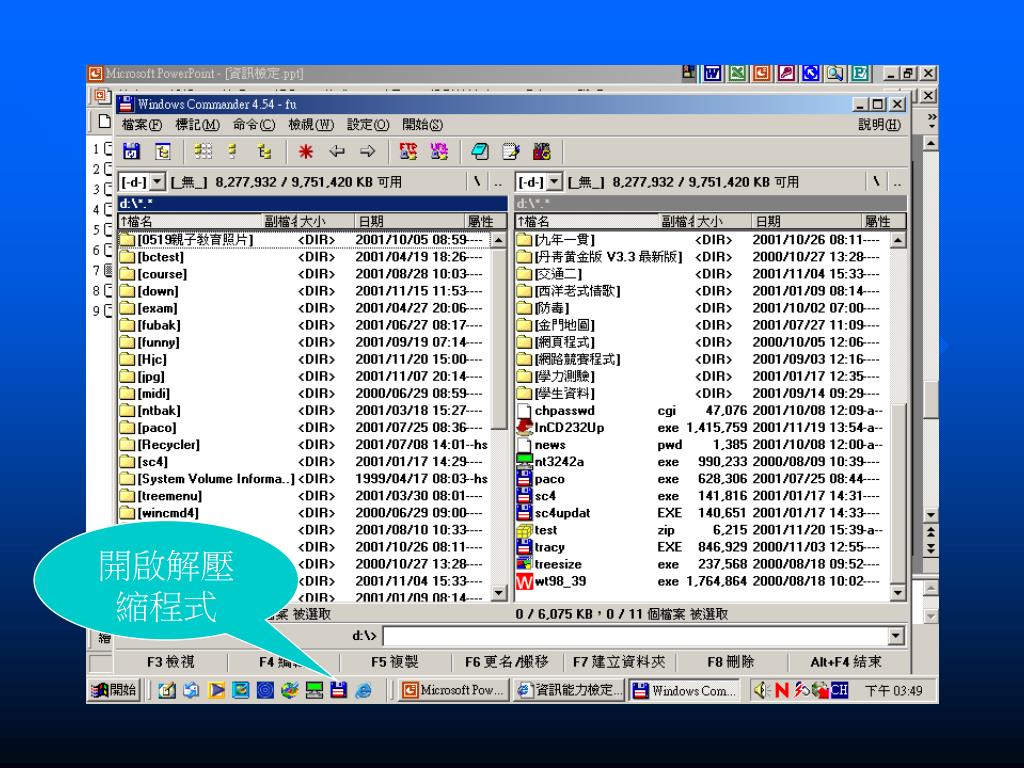Image resolution: width=1024 pixels, height=768 pixels.
Task: Click the volume speaker tray icon
Action: click(761, 690)
